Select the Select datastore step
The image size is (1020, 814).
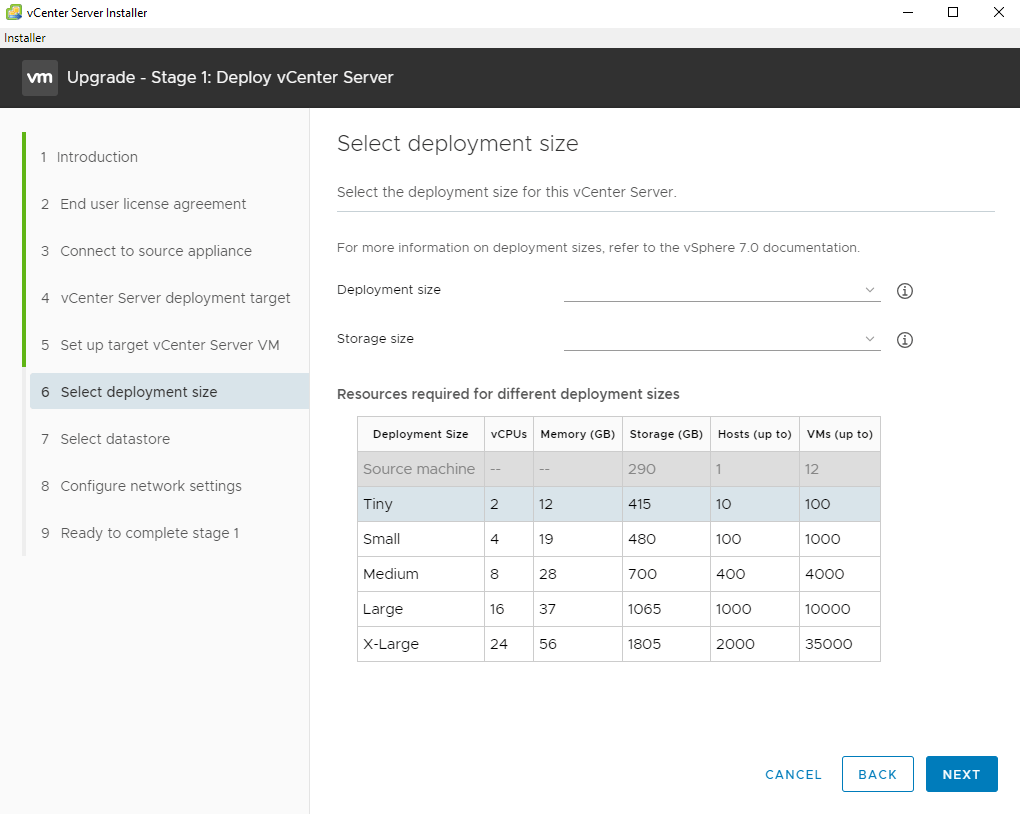pos(115,439)
